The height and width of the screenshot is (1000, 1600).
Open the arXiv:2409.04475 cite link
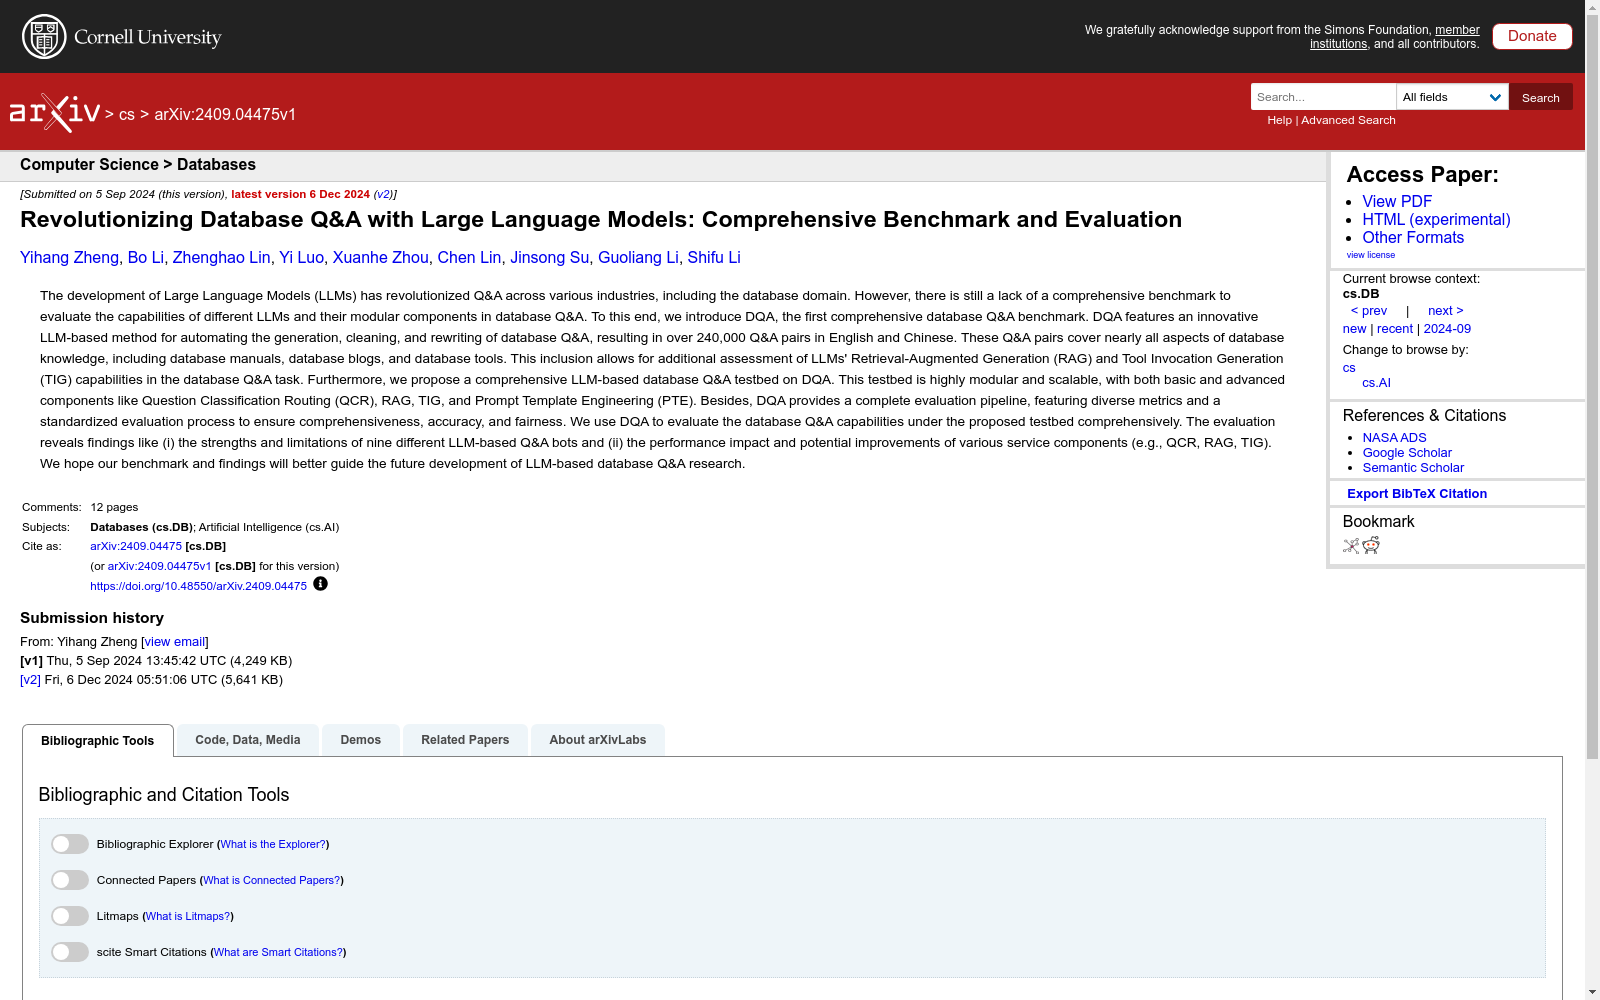pos(136,547)
